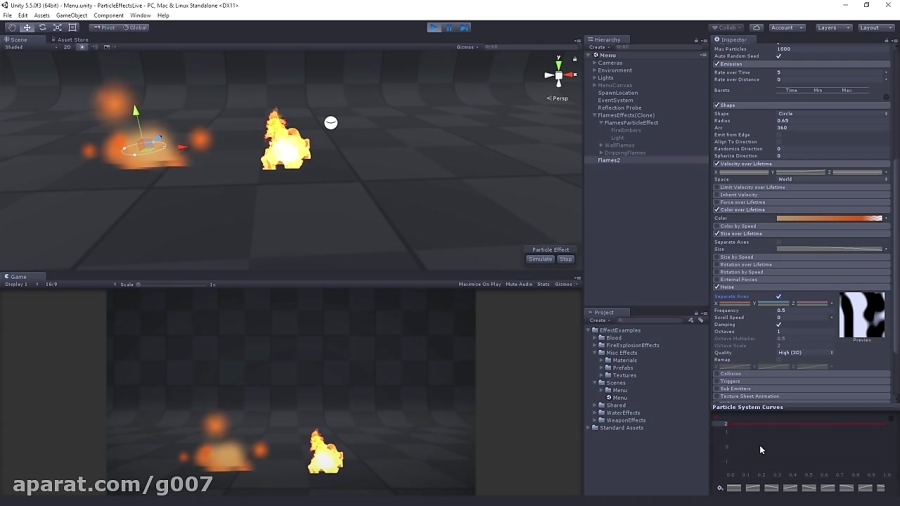The image size is (900, 506).
Task: Expand the WaterEffects folder
Action: 595,413
